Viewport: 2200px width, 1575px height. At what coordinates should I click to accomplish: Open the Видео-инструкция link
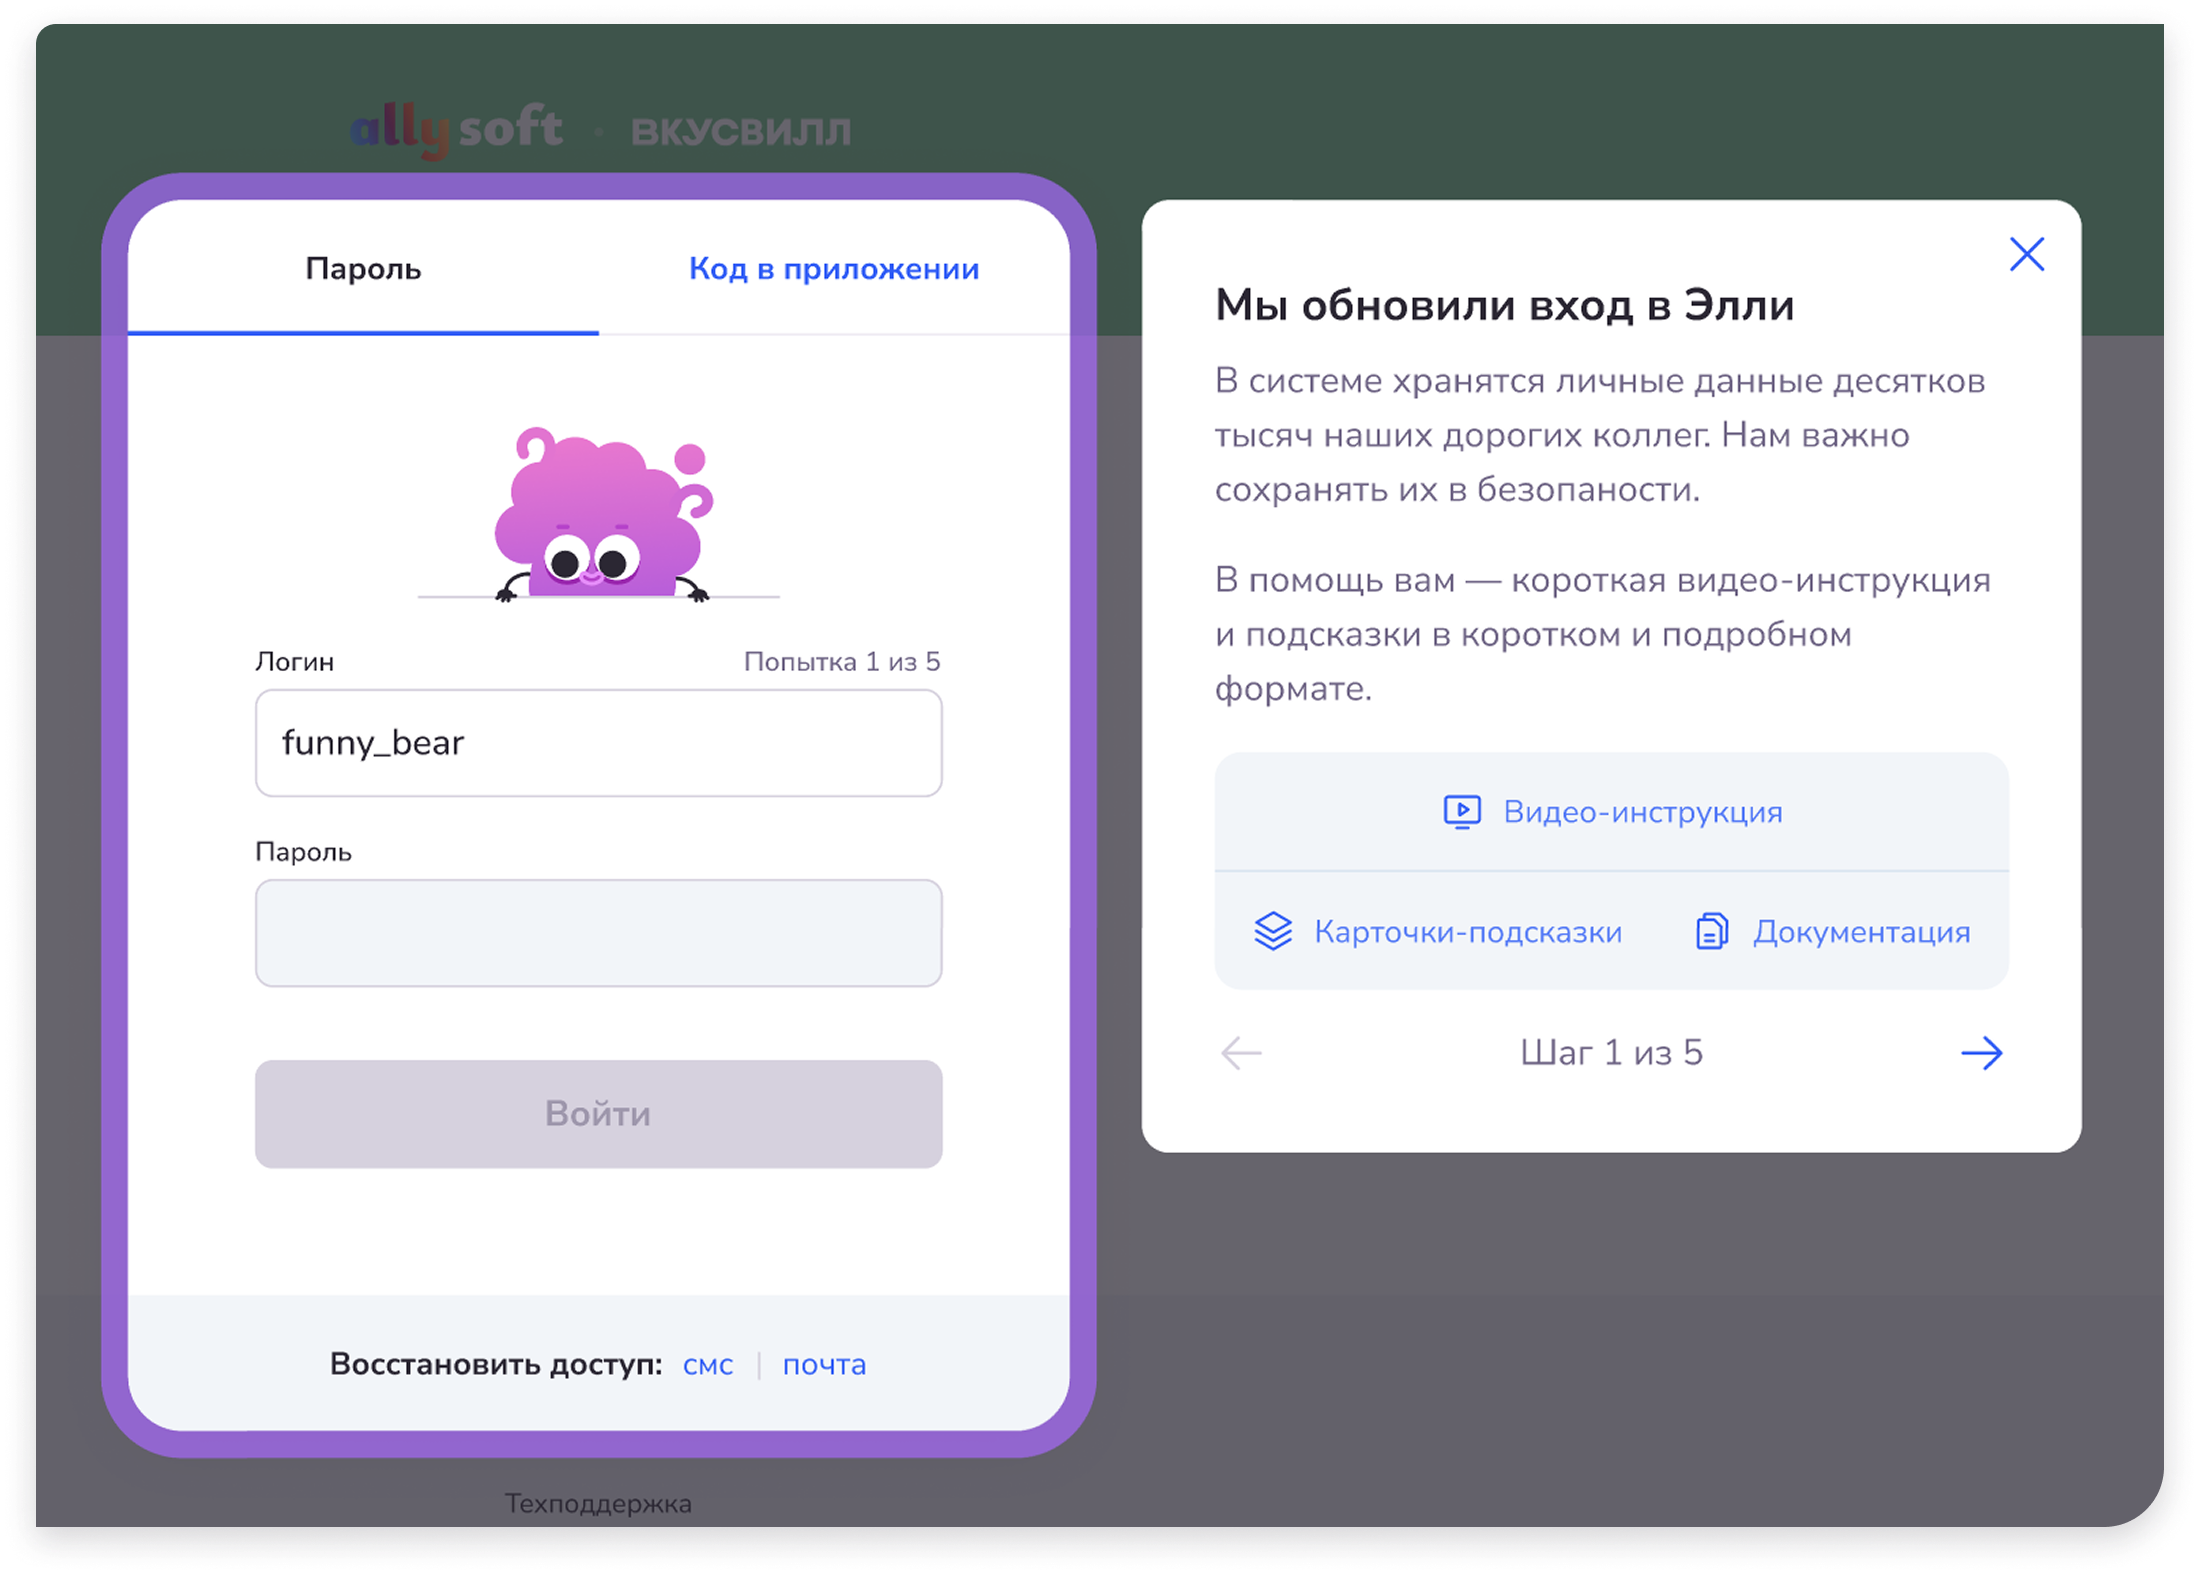(1642, 812)
